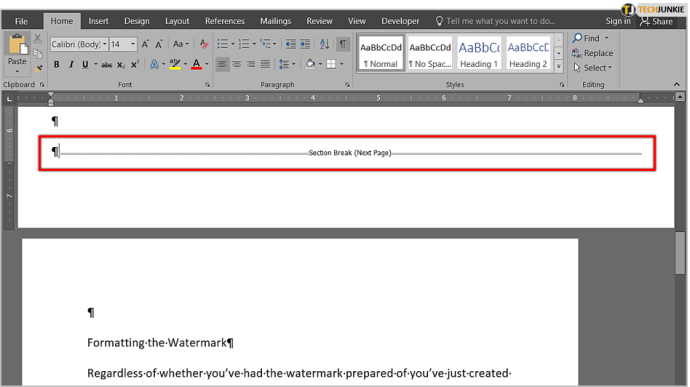The image size is (690, 387).
Task: Apply the red Font Color swatch
Action: pos(196,65)
